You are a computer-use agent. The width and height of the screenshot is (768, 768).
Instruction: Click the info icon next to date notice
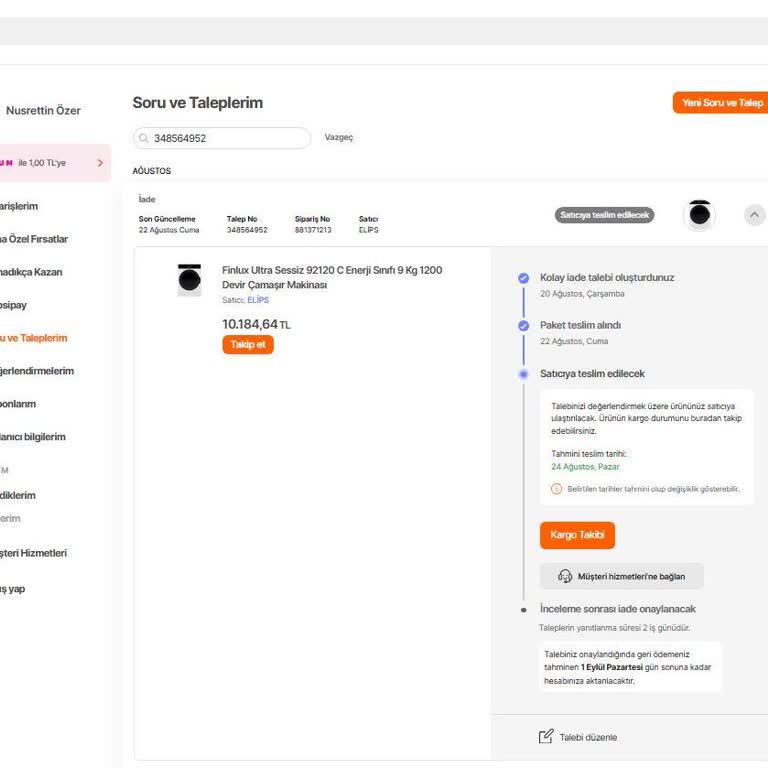pos(557,489)
